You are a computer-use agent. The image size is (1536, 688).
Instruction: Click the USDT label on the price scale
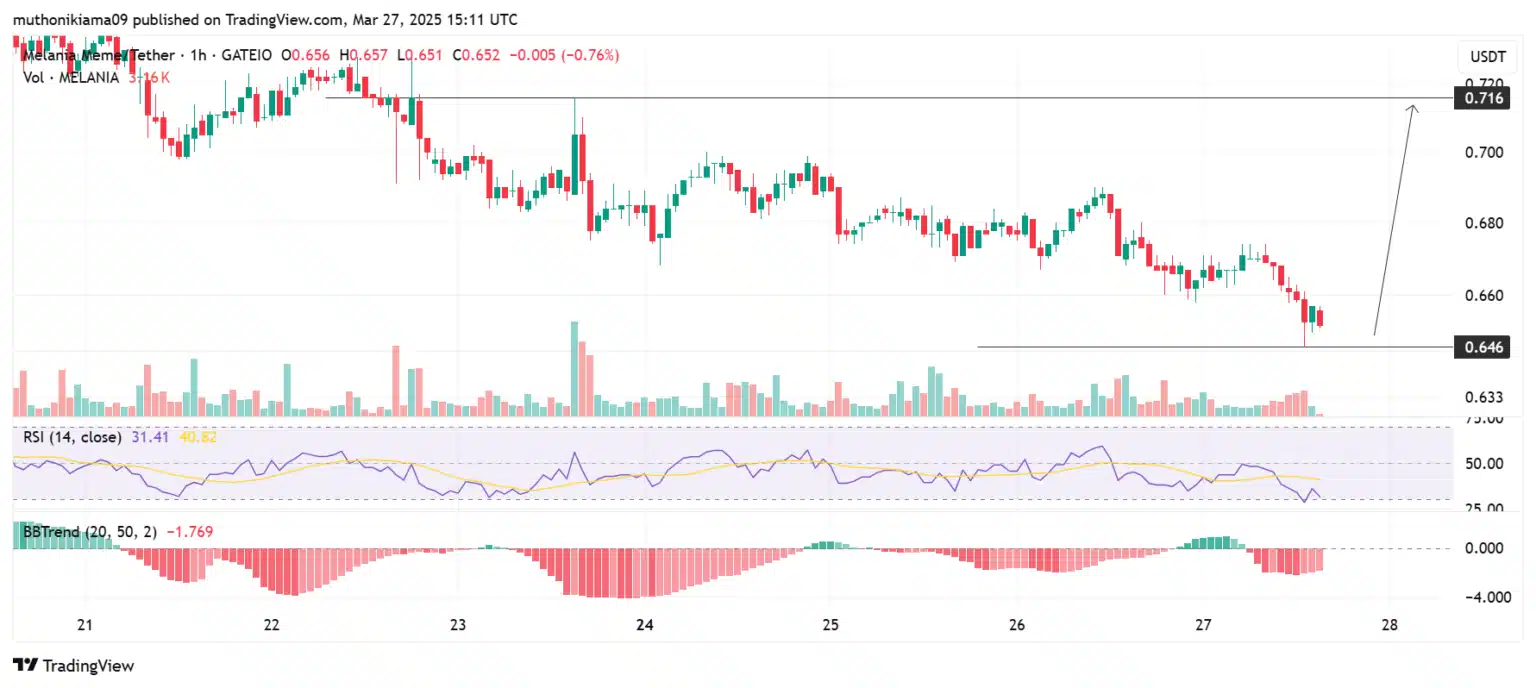(x=1487, y=57)
